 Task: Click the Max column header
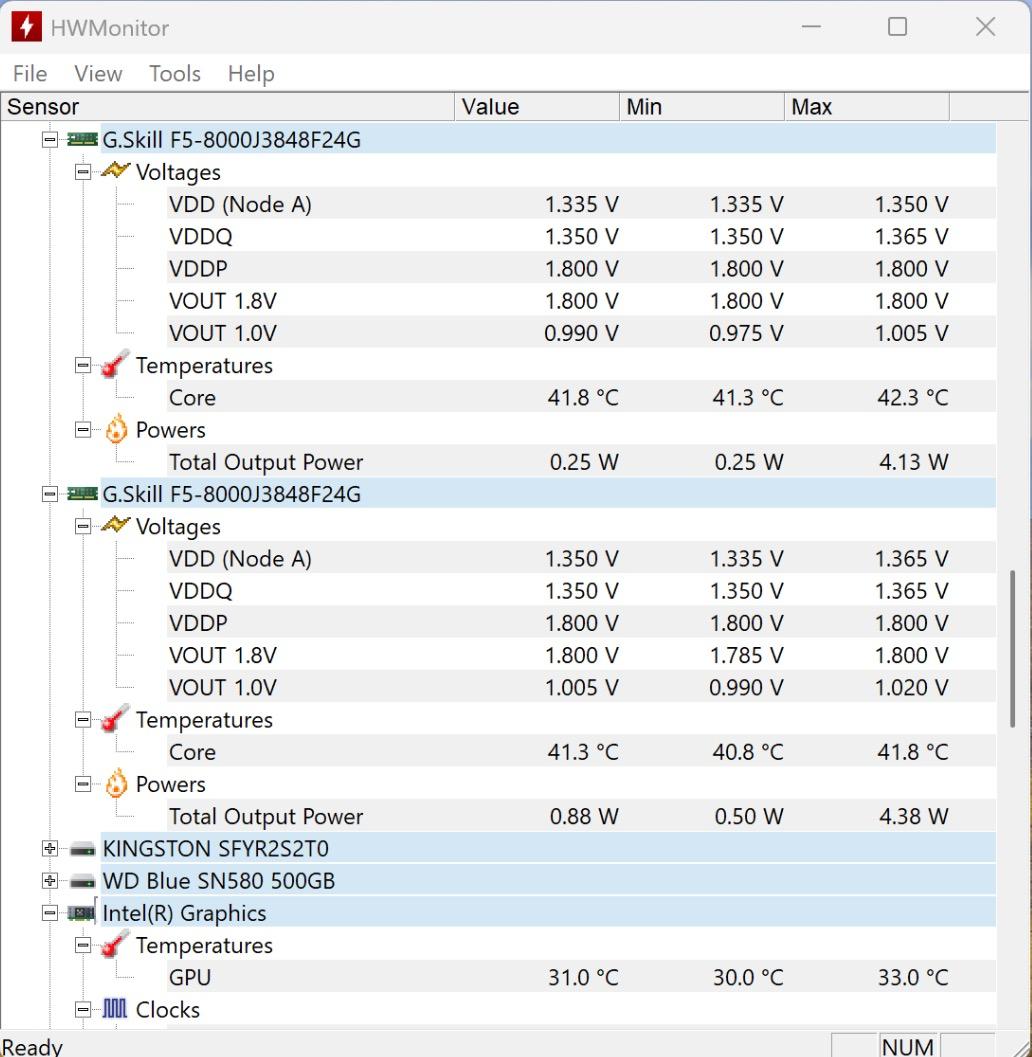[865, 107]
